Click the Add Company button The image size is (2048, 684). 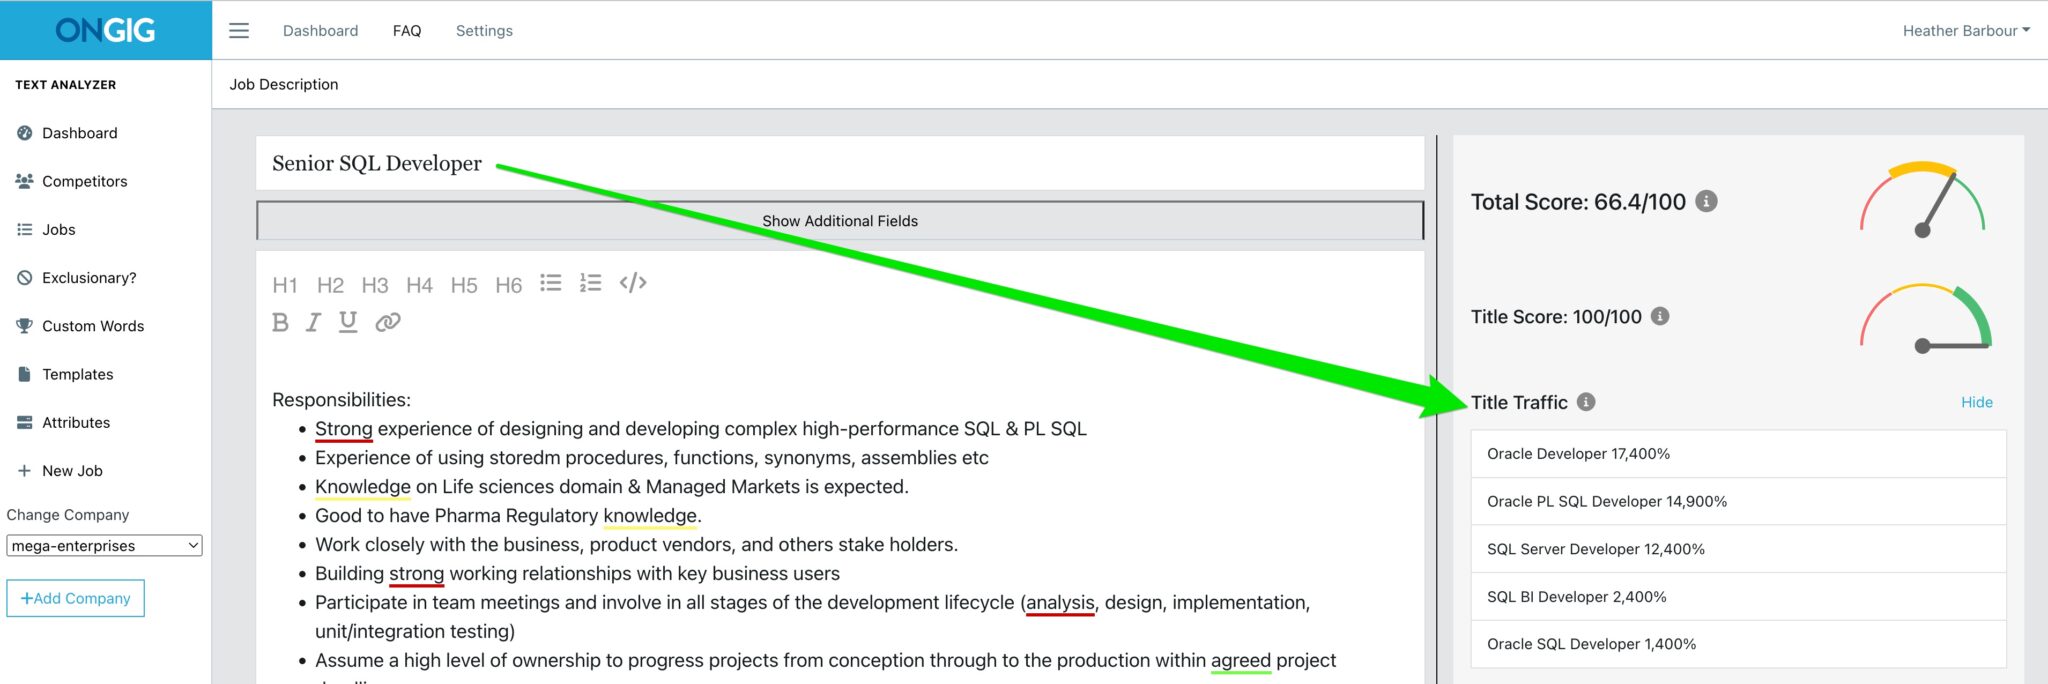point(76,598)
